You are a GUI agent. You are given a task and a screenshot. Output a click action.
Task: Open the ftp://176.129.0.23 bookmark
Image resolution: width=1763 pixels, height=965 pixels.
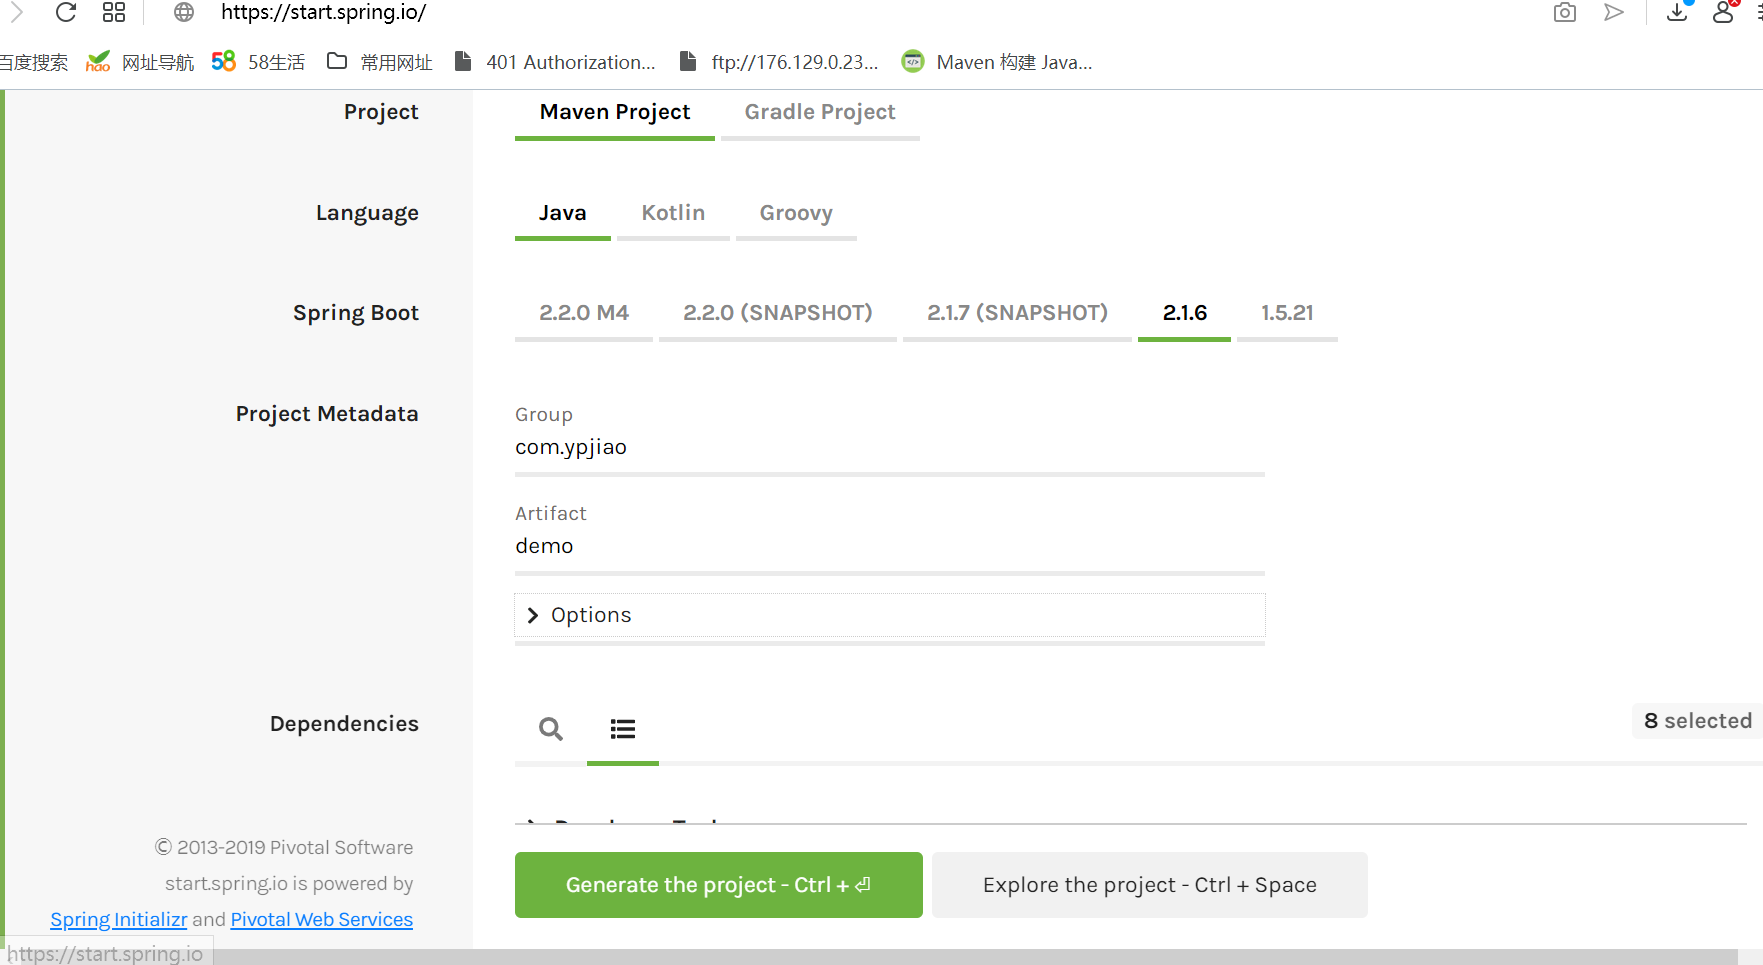coord(779,62)
